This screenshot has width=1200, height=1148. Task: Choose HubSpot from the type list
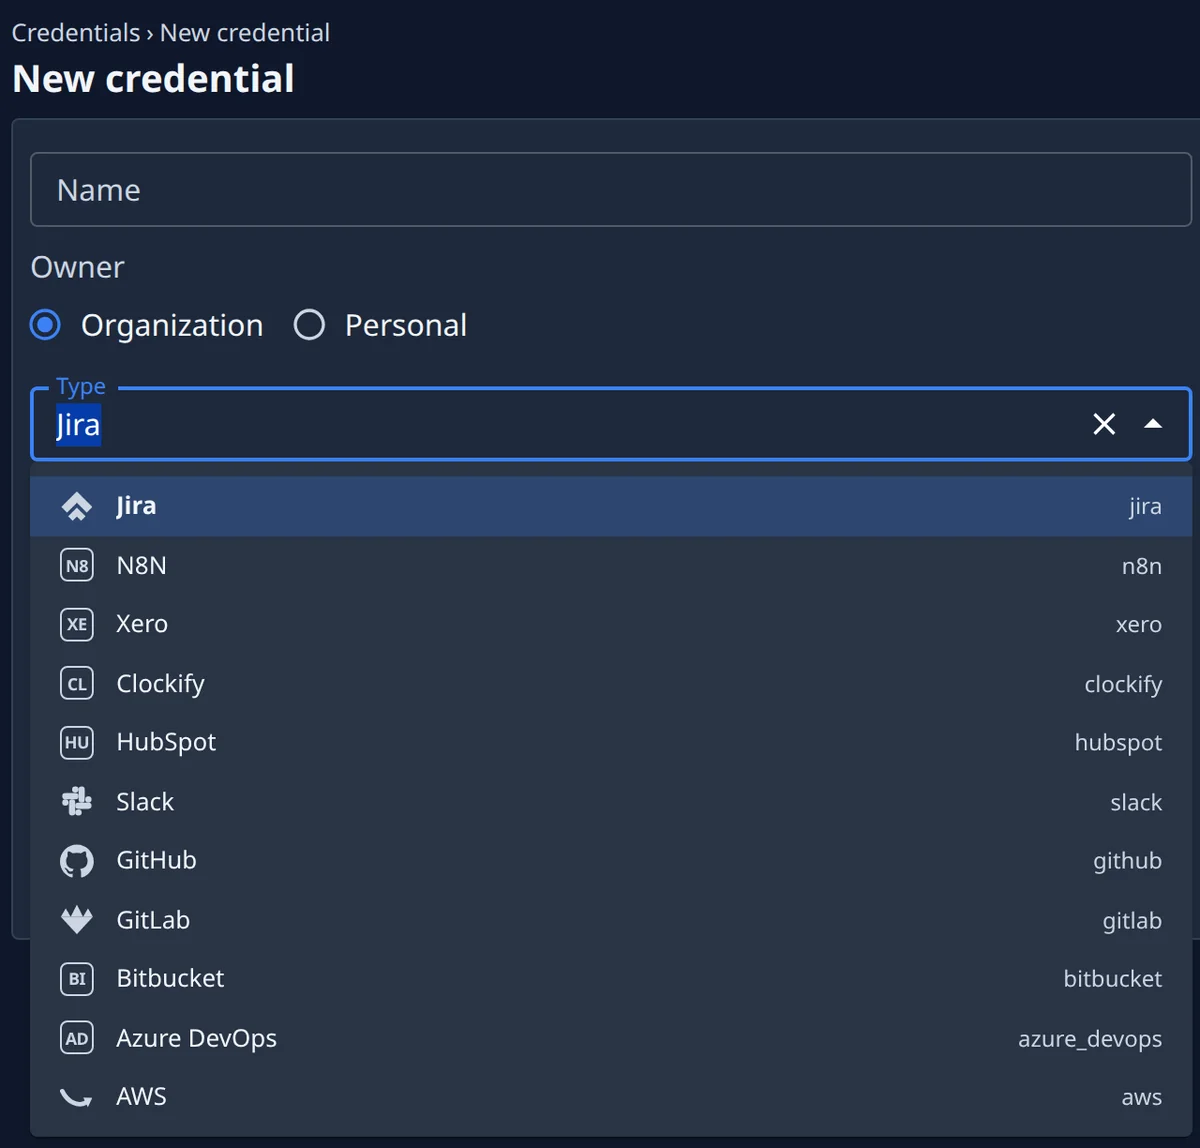(611, 742)
